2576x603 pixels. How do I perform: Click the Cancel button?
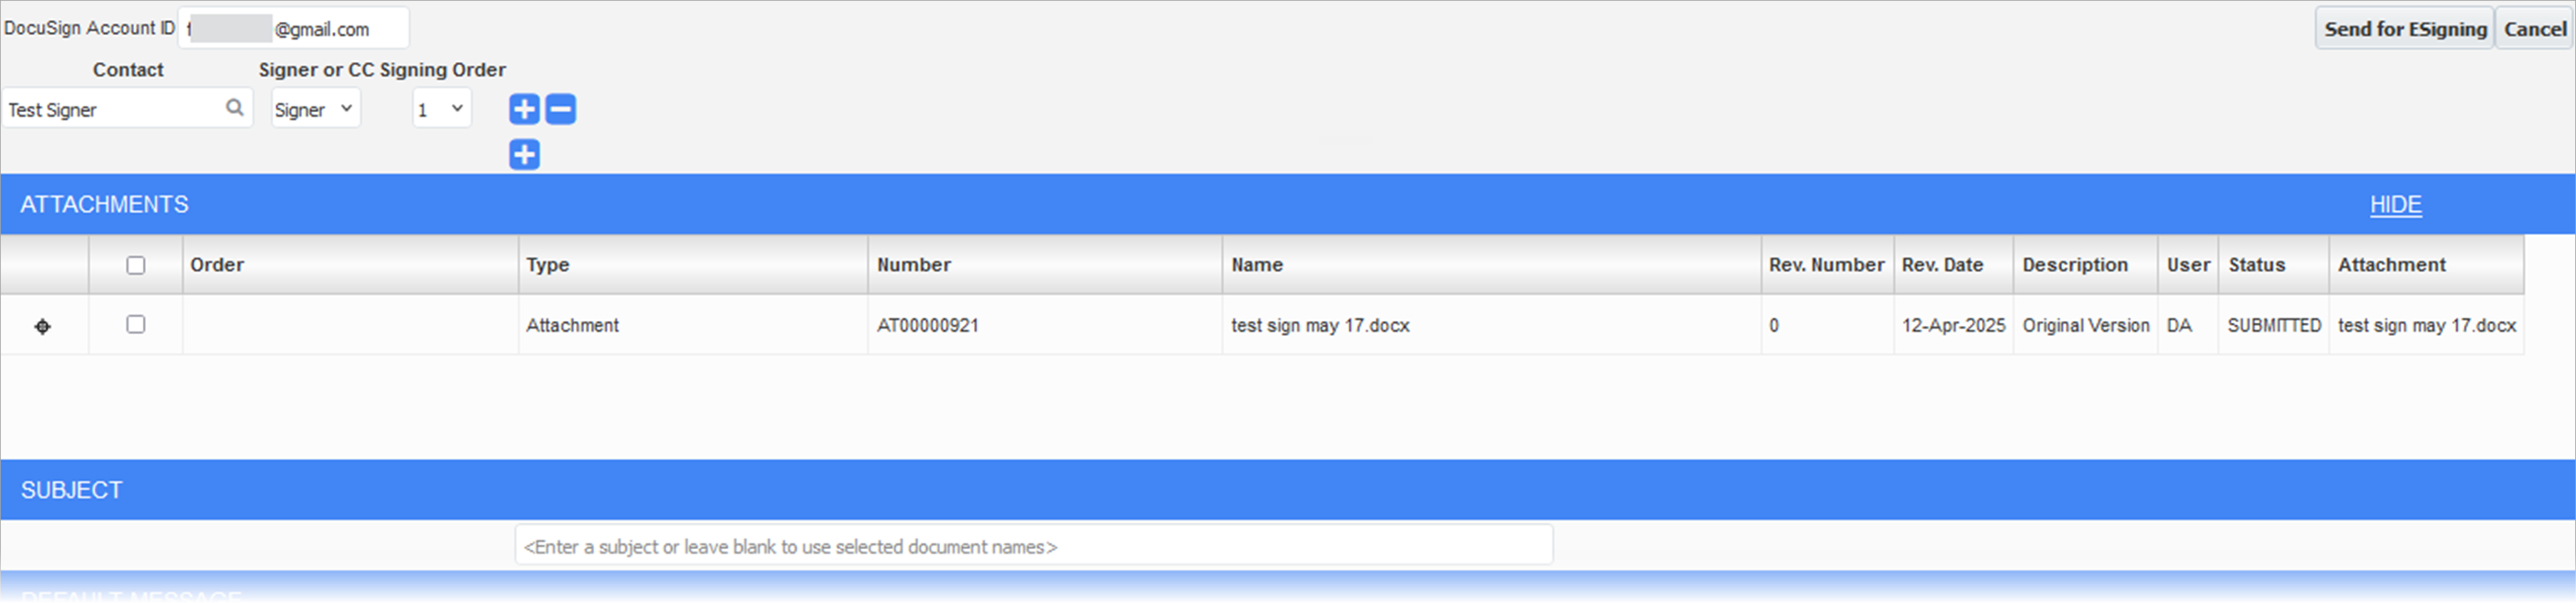(2534, 29)
